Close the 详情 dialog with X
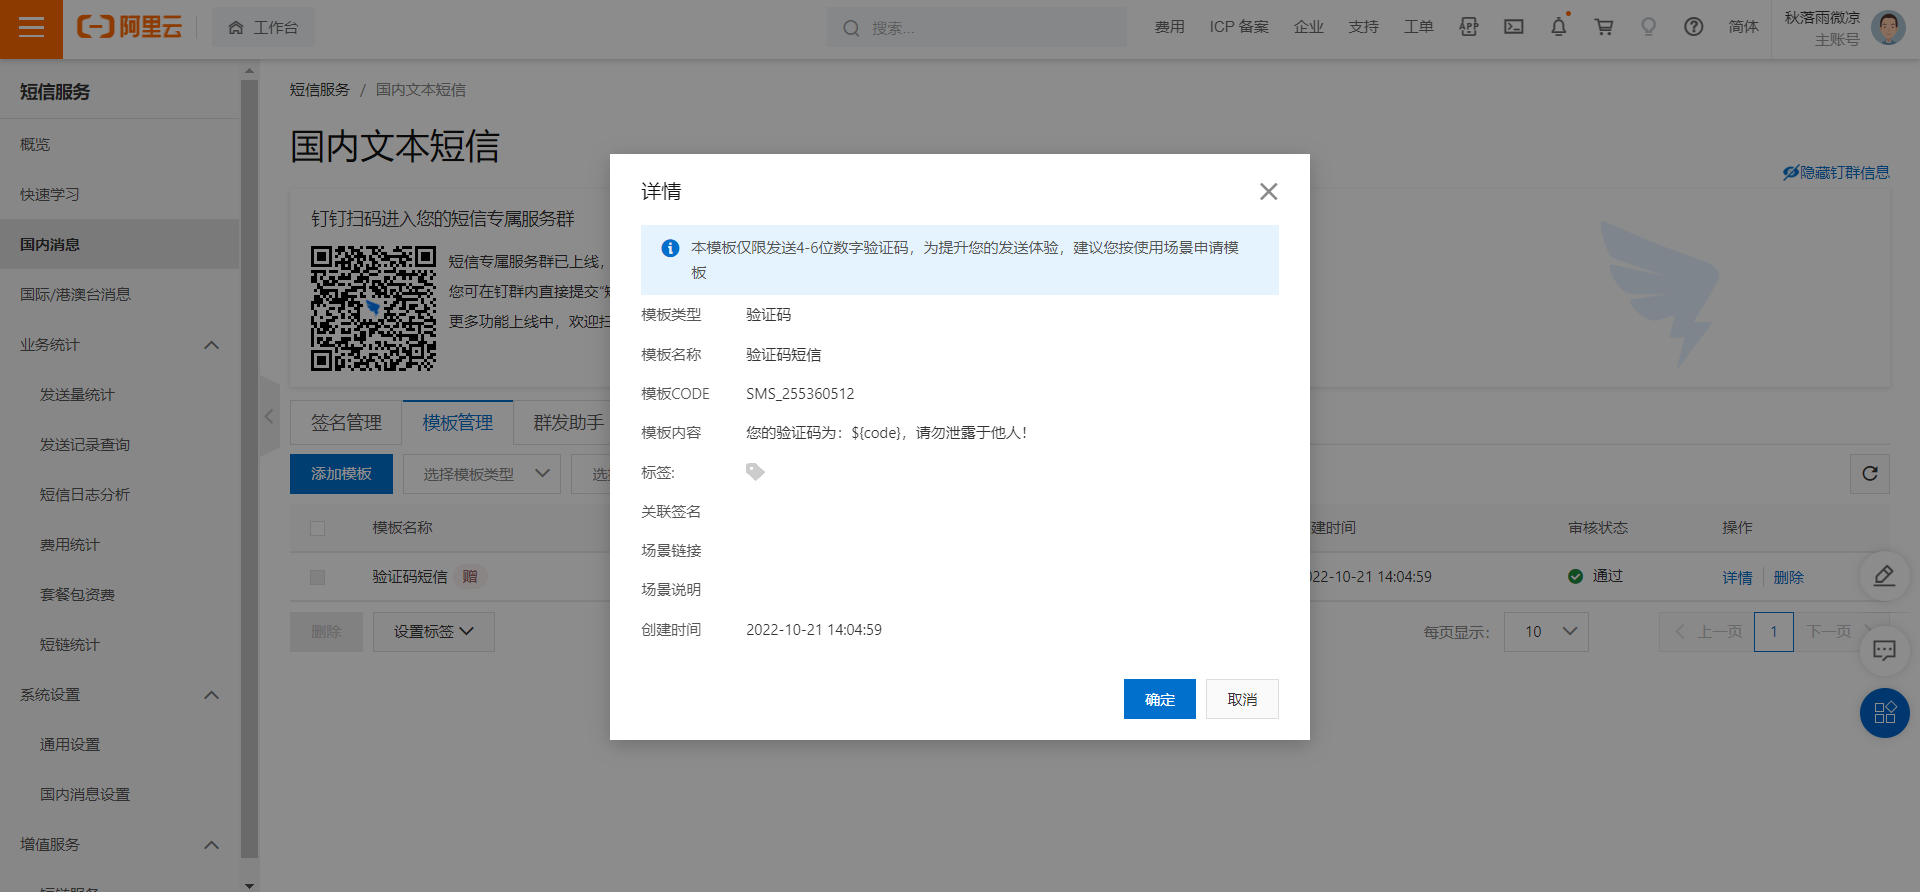Image resolution: width=1920 pixels, height=892 pixels. [1268, 191]
